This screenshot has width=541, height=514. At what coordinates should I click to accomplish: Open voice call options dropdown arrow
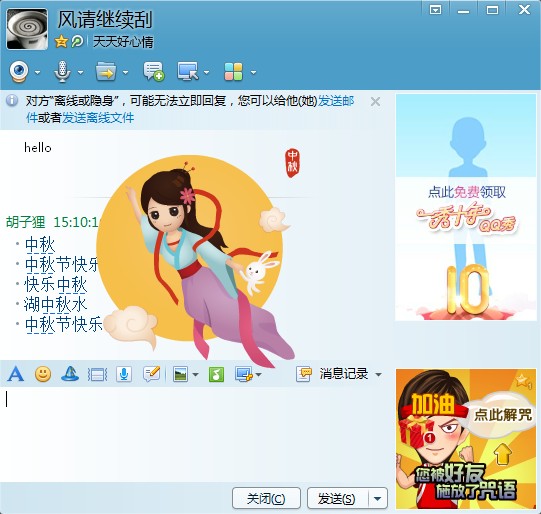point(80,72)
